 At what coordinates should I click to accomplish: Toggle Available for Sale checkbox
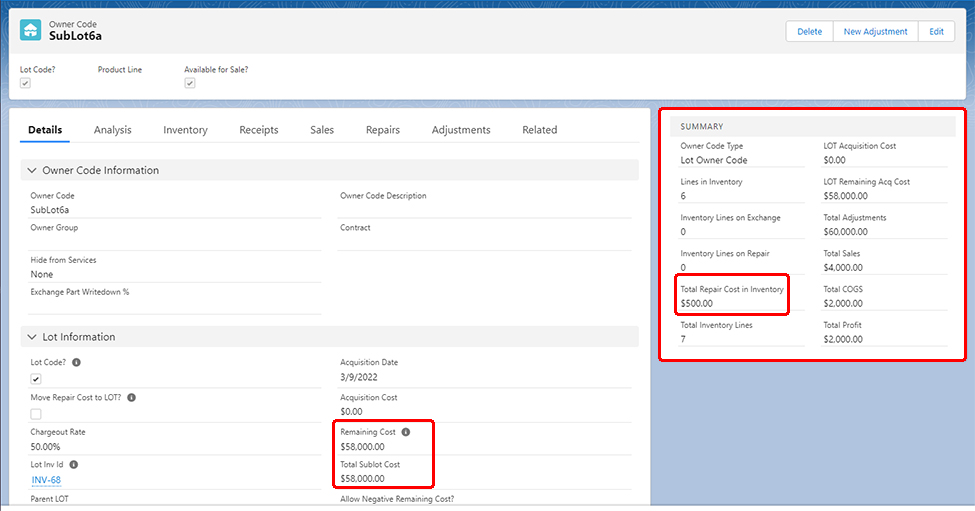(190, 83)
